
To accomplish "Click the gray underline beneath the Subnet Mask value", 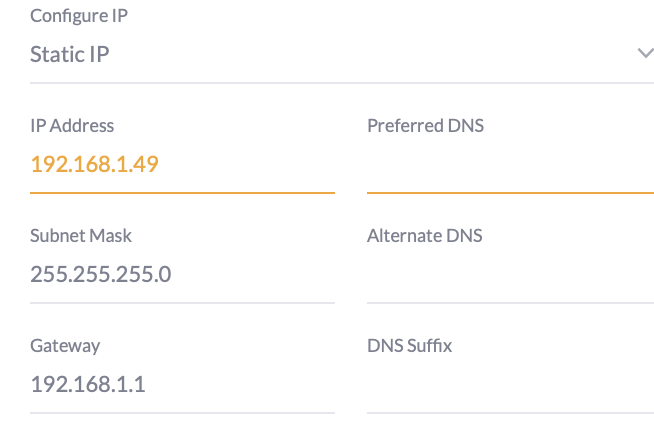I will point(182,302).
